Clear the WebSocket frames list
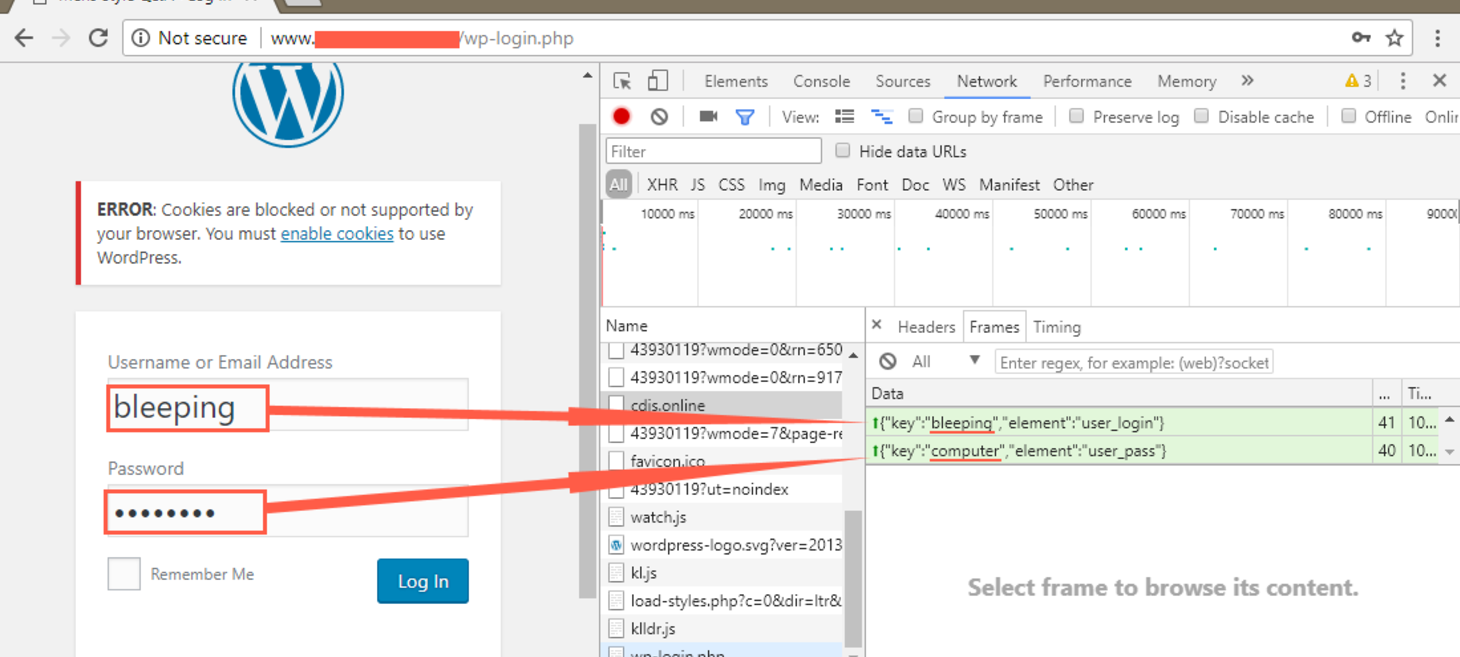This screenshot has height=657, width=1460. coord(888,362)
